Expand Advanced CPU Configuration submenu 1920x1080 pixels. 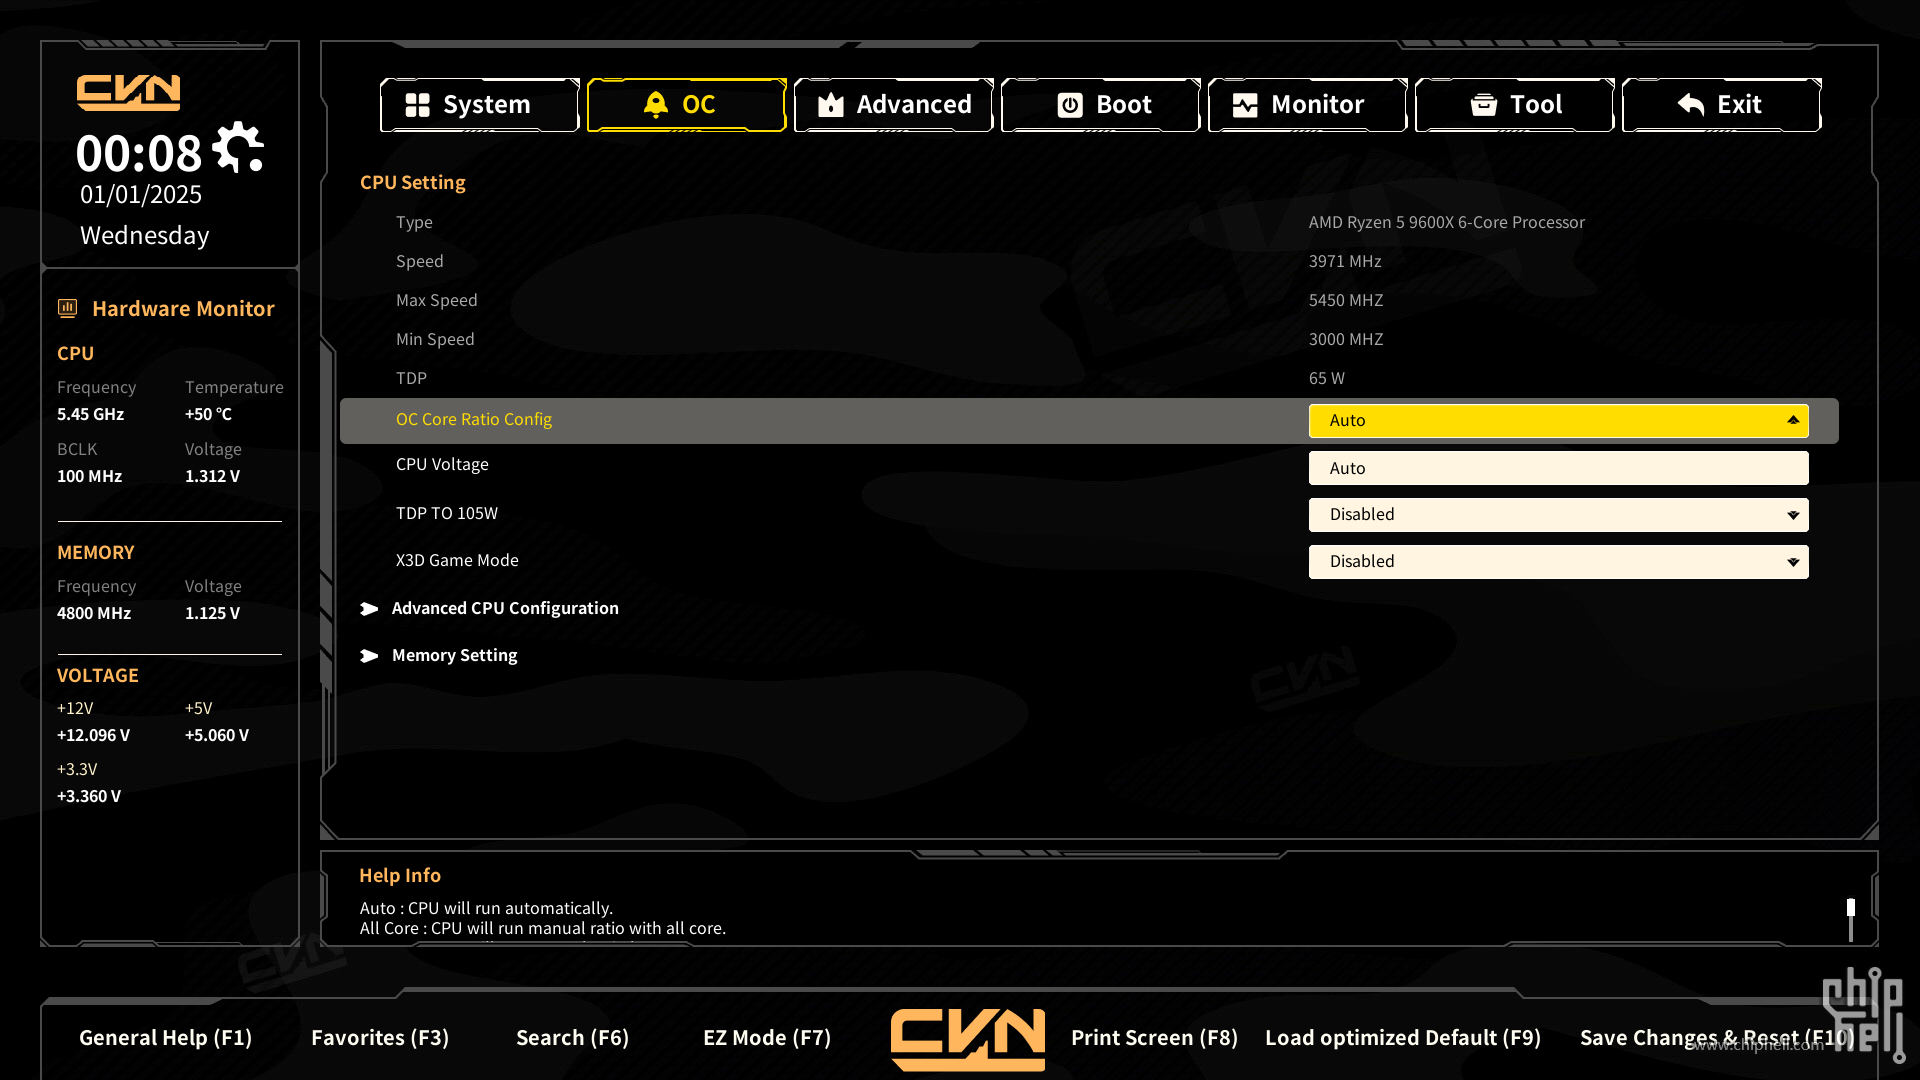[505, 609]
